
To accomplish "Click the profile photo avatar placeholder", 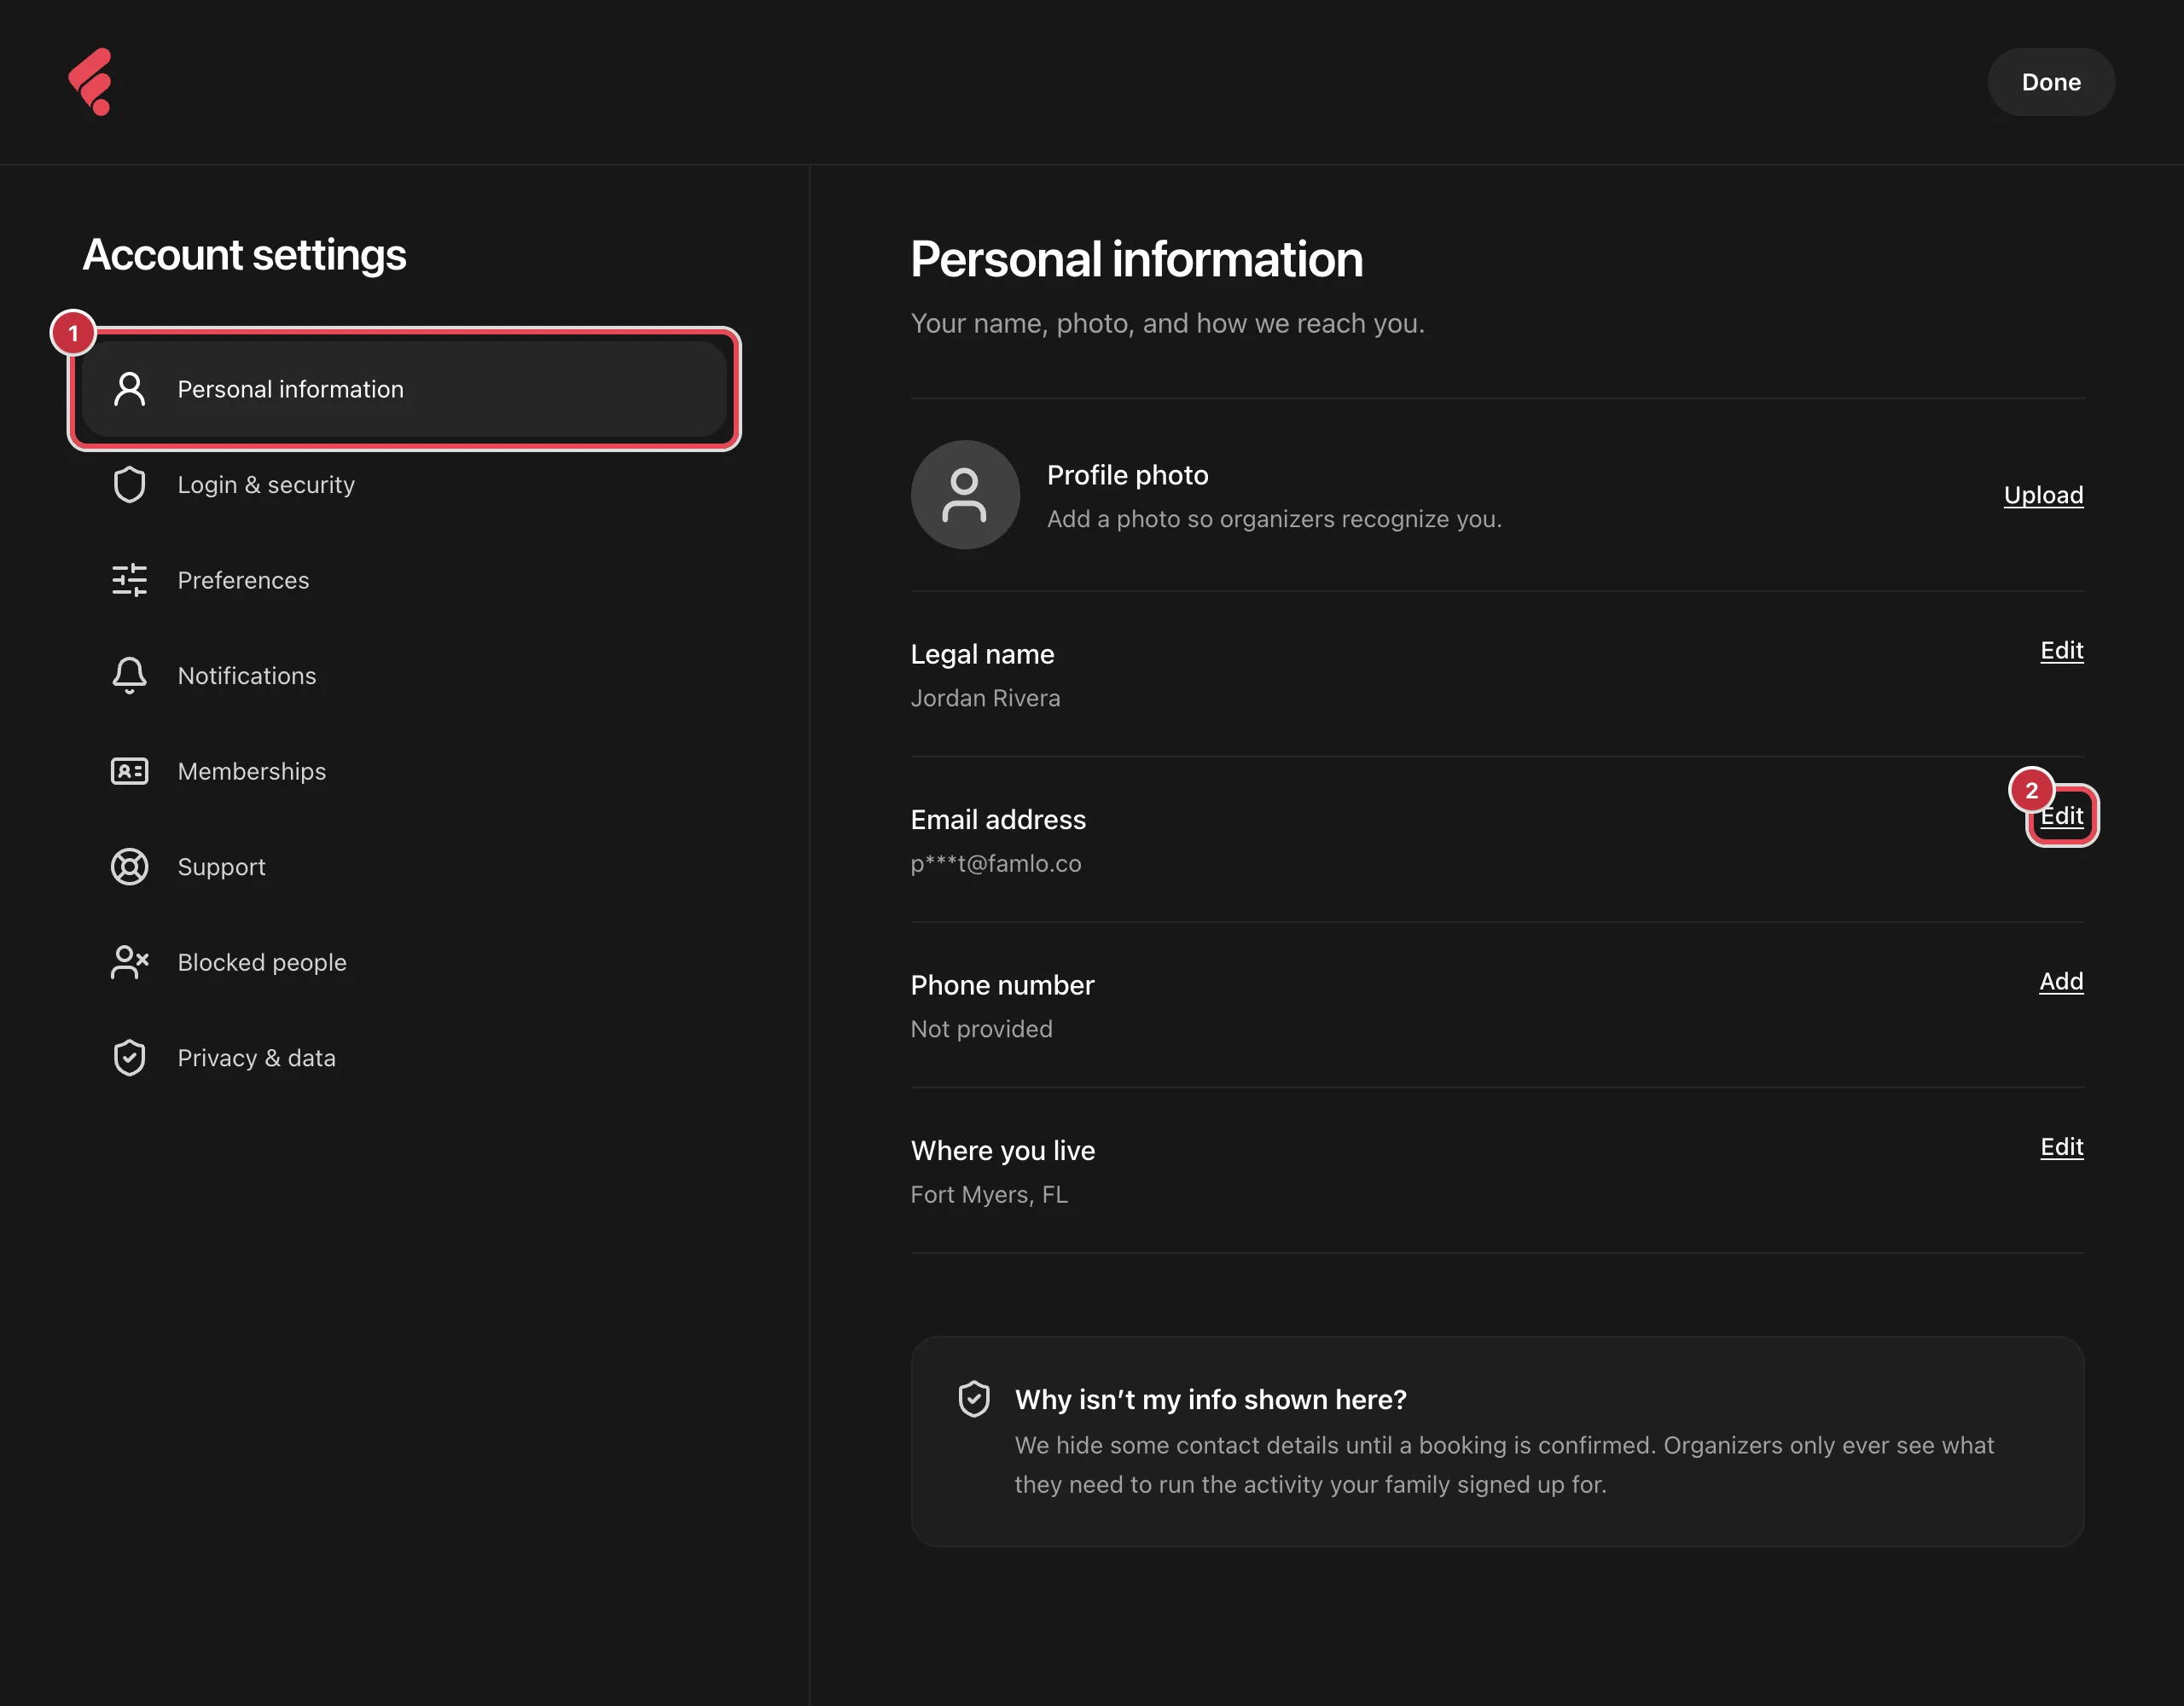I will click(x=965, y=495).
